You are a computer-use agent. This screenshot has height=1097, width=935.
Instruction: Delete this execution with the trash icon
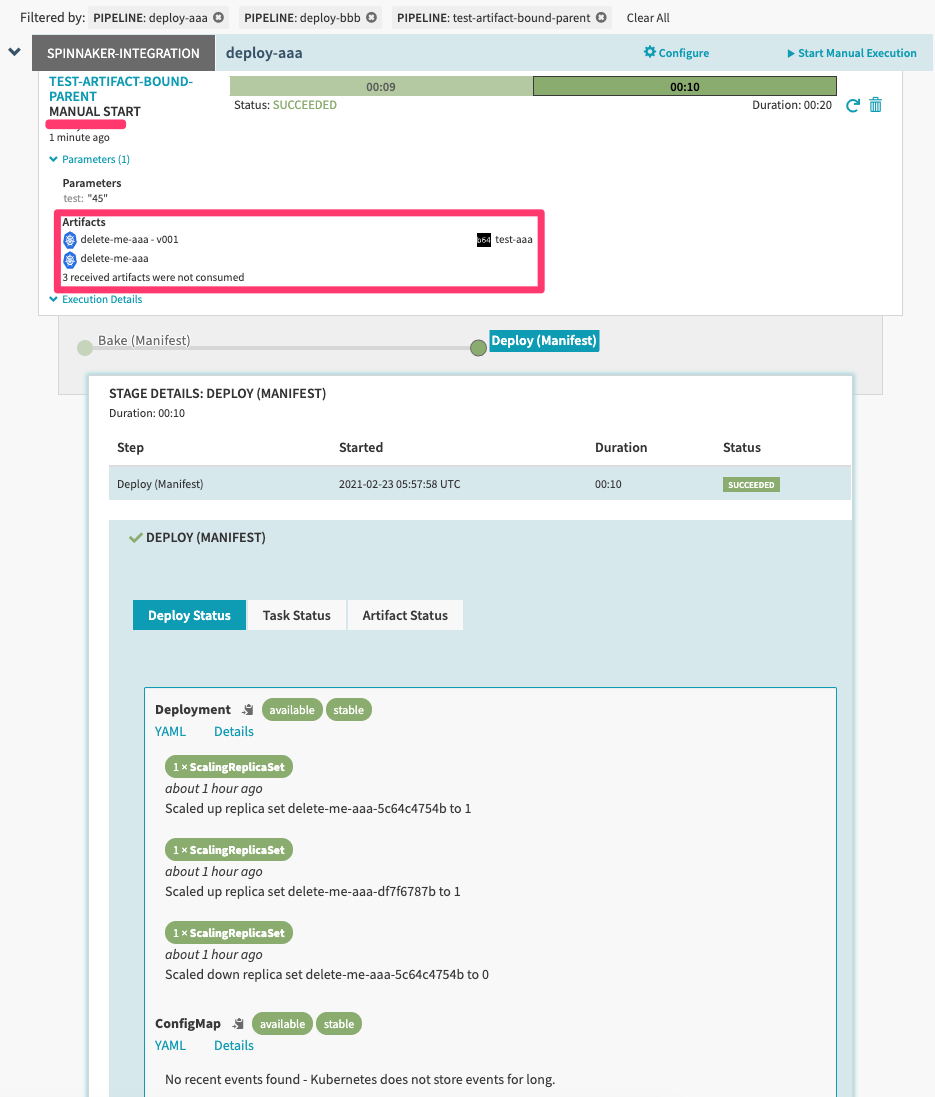tap(875, 104)
